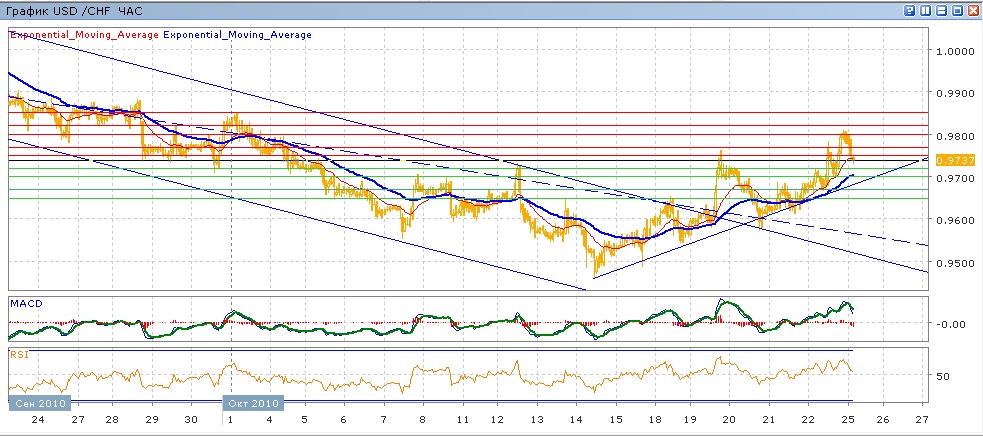Close the USD/CHF chart window

(x=972, y=9)
